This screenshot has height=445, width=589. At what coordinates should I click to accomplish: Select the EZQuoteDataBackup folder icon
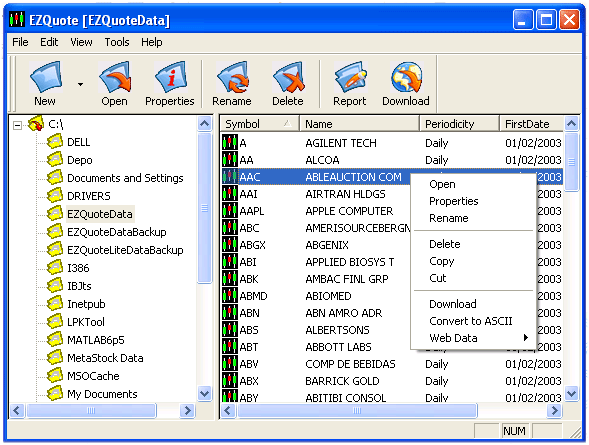tap(55, 232)
